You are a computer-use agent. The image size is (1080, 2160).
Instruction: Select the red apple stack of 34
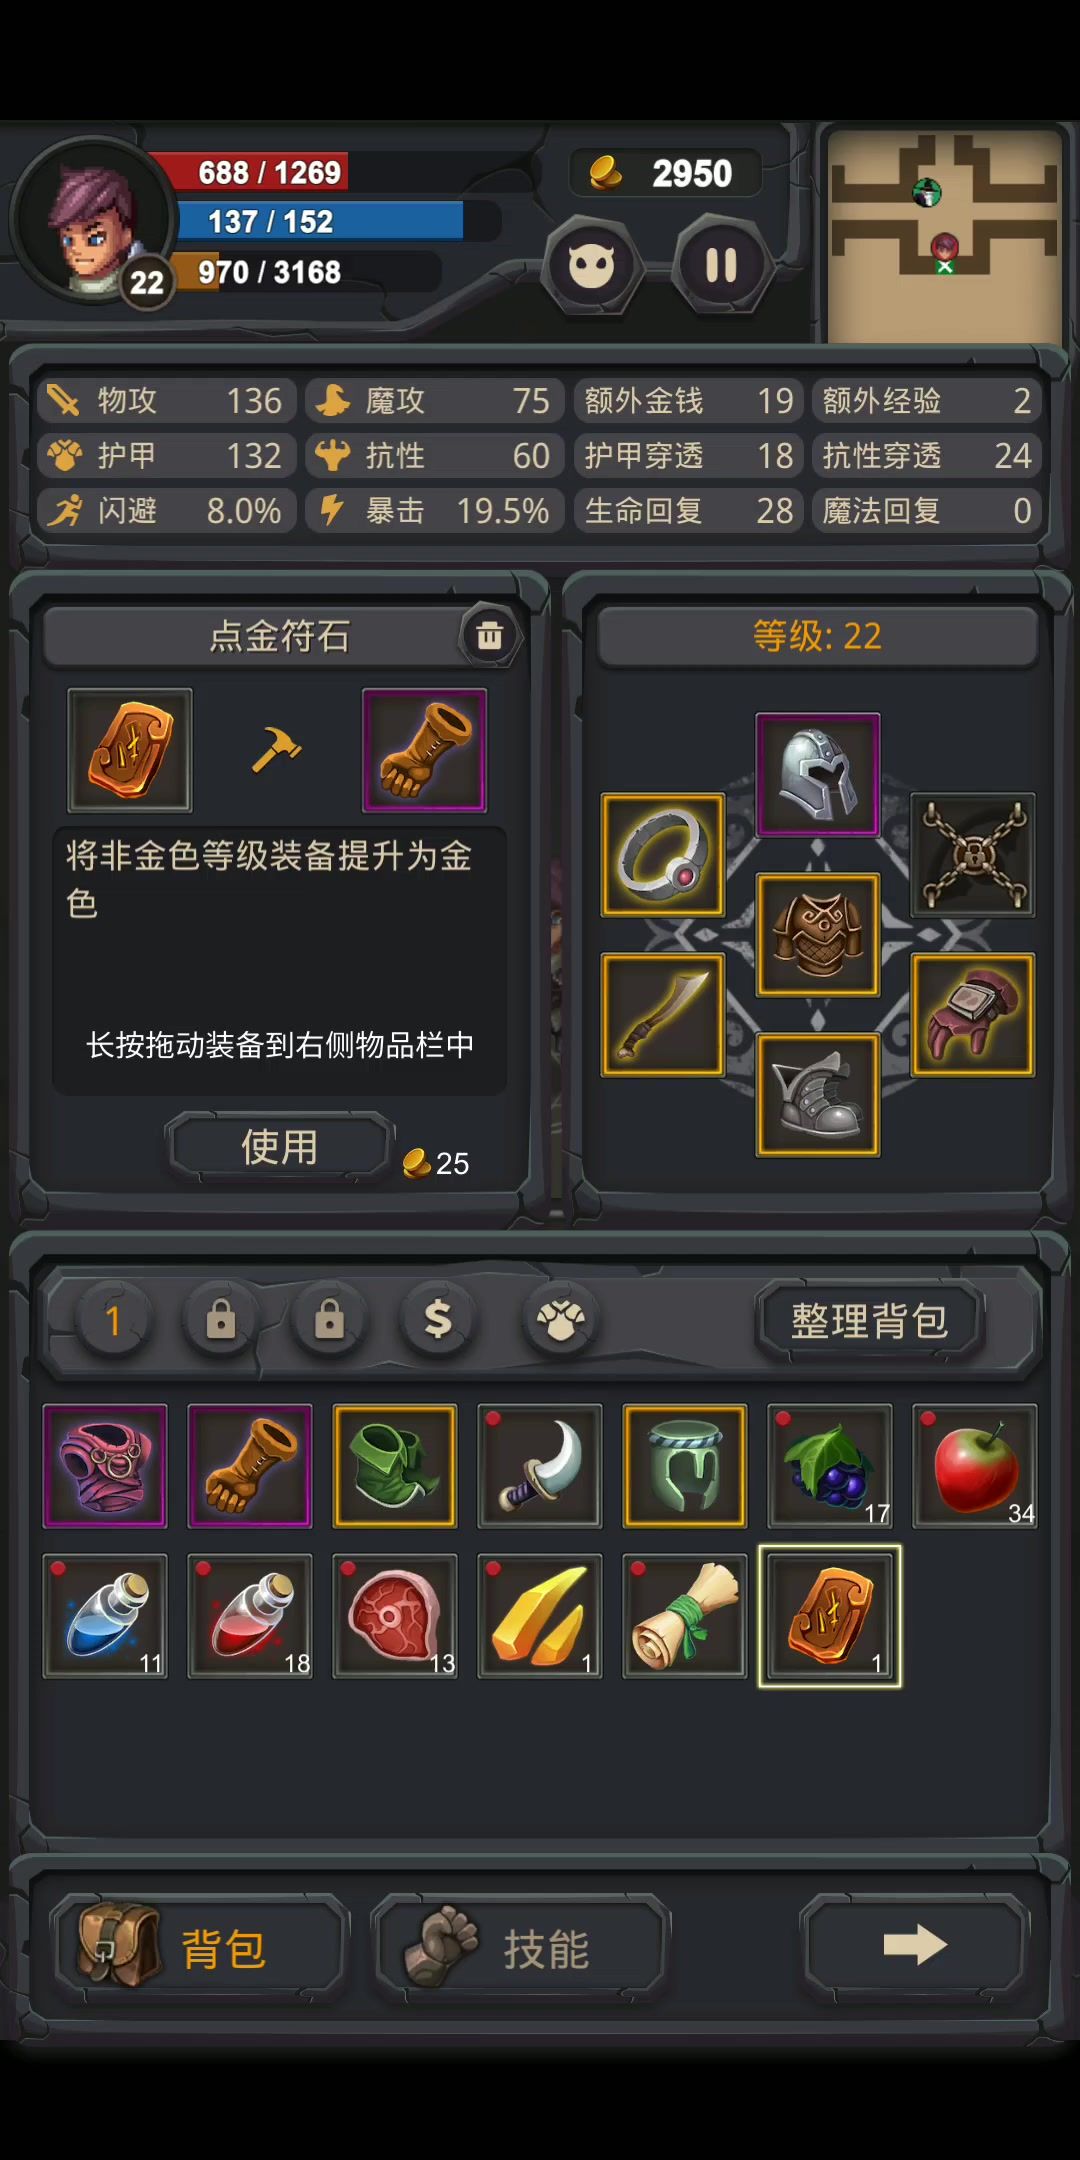pyautogui.click(x=975, y=1466)
